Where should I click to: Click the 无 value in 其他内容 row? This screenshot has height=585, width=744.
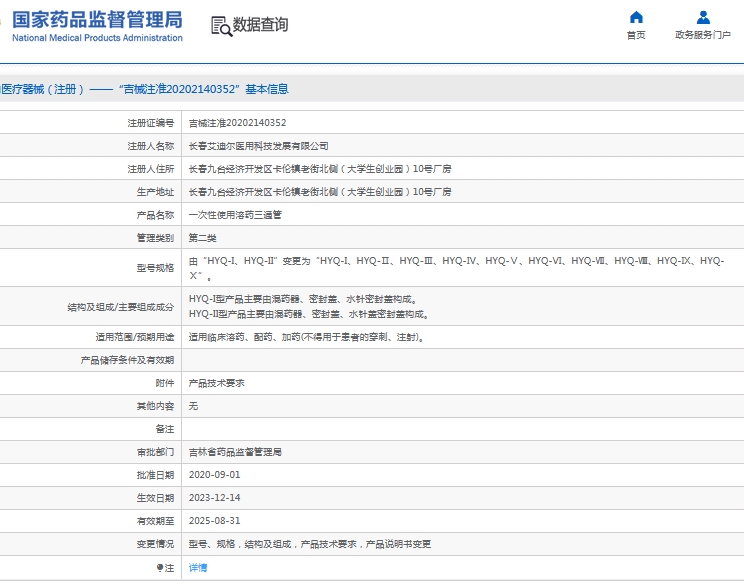[x=193, y=406]
